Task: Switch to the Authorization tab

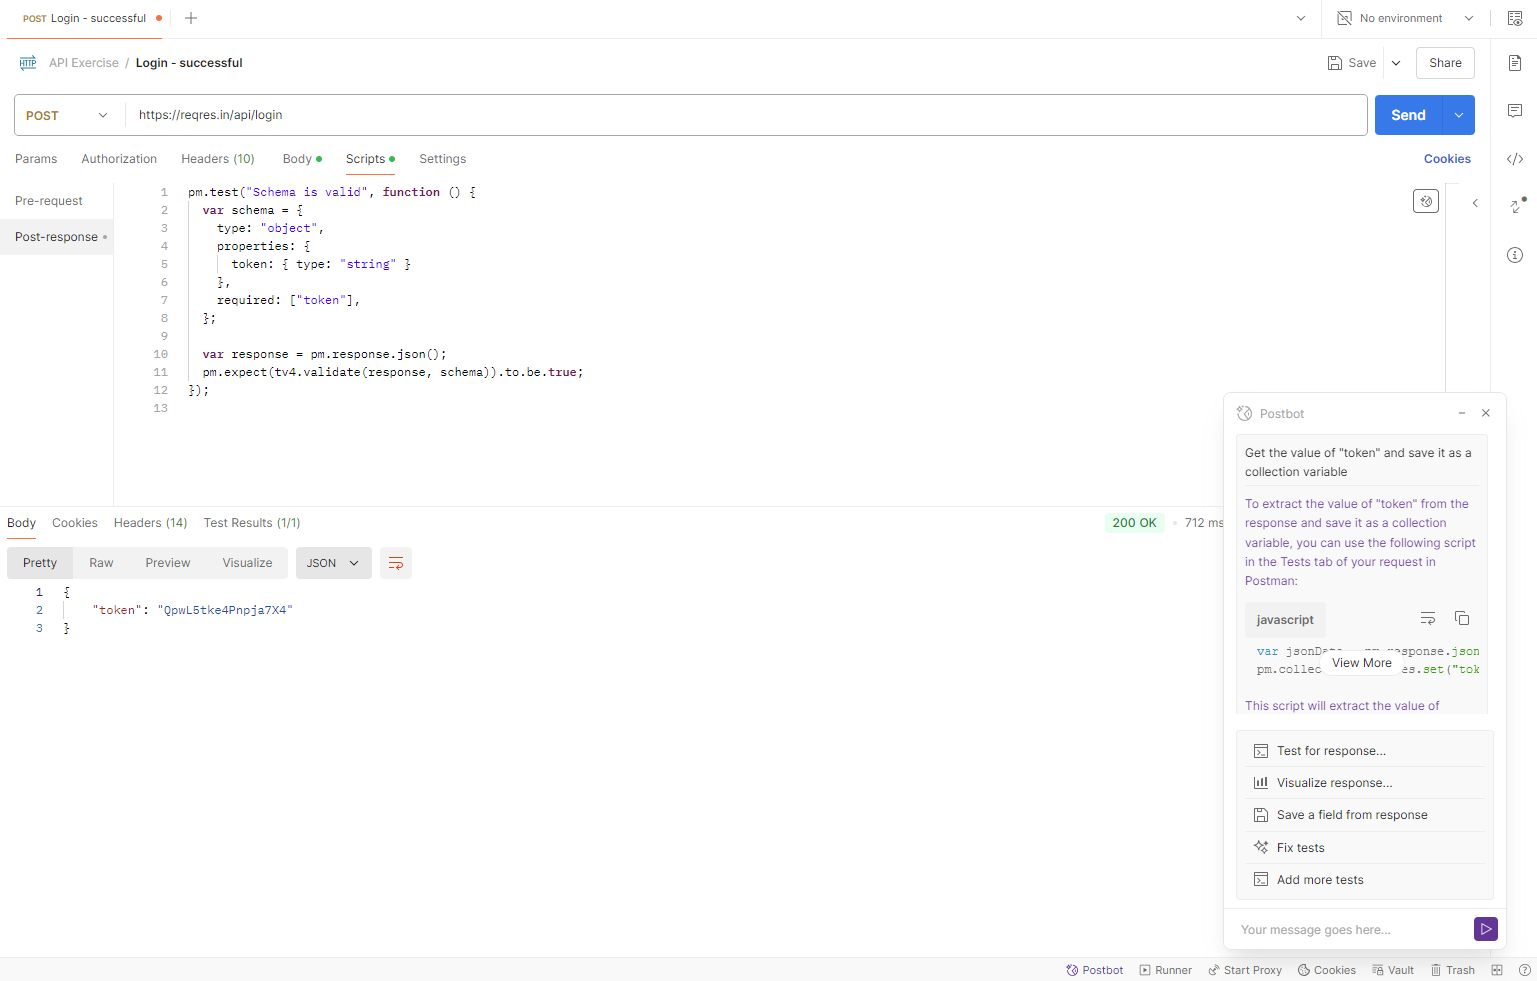Action: (x=119, y=159)
